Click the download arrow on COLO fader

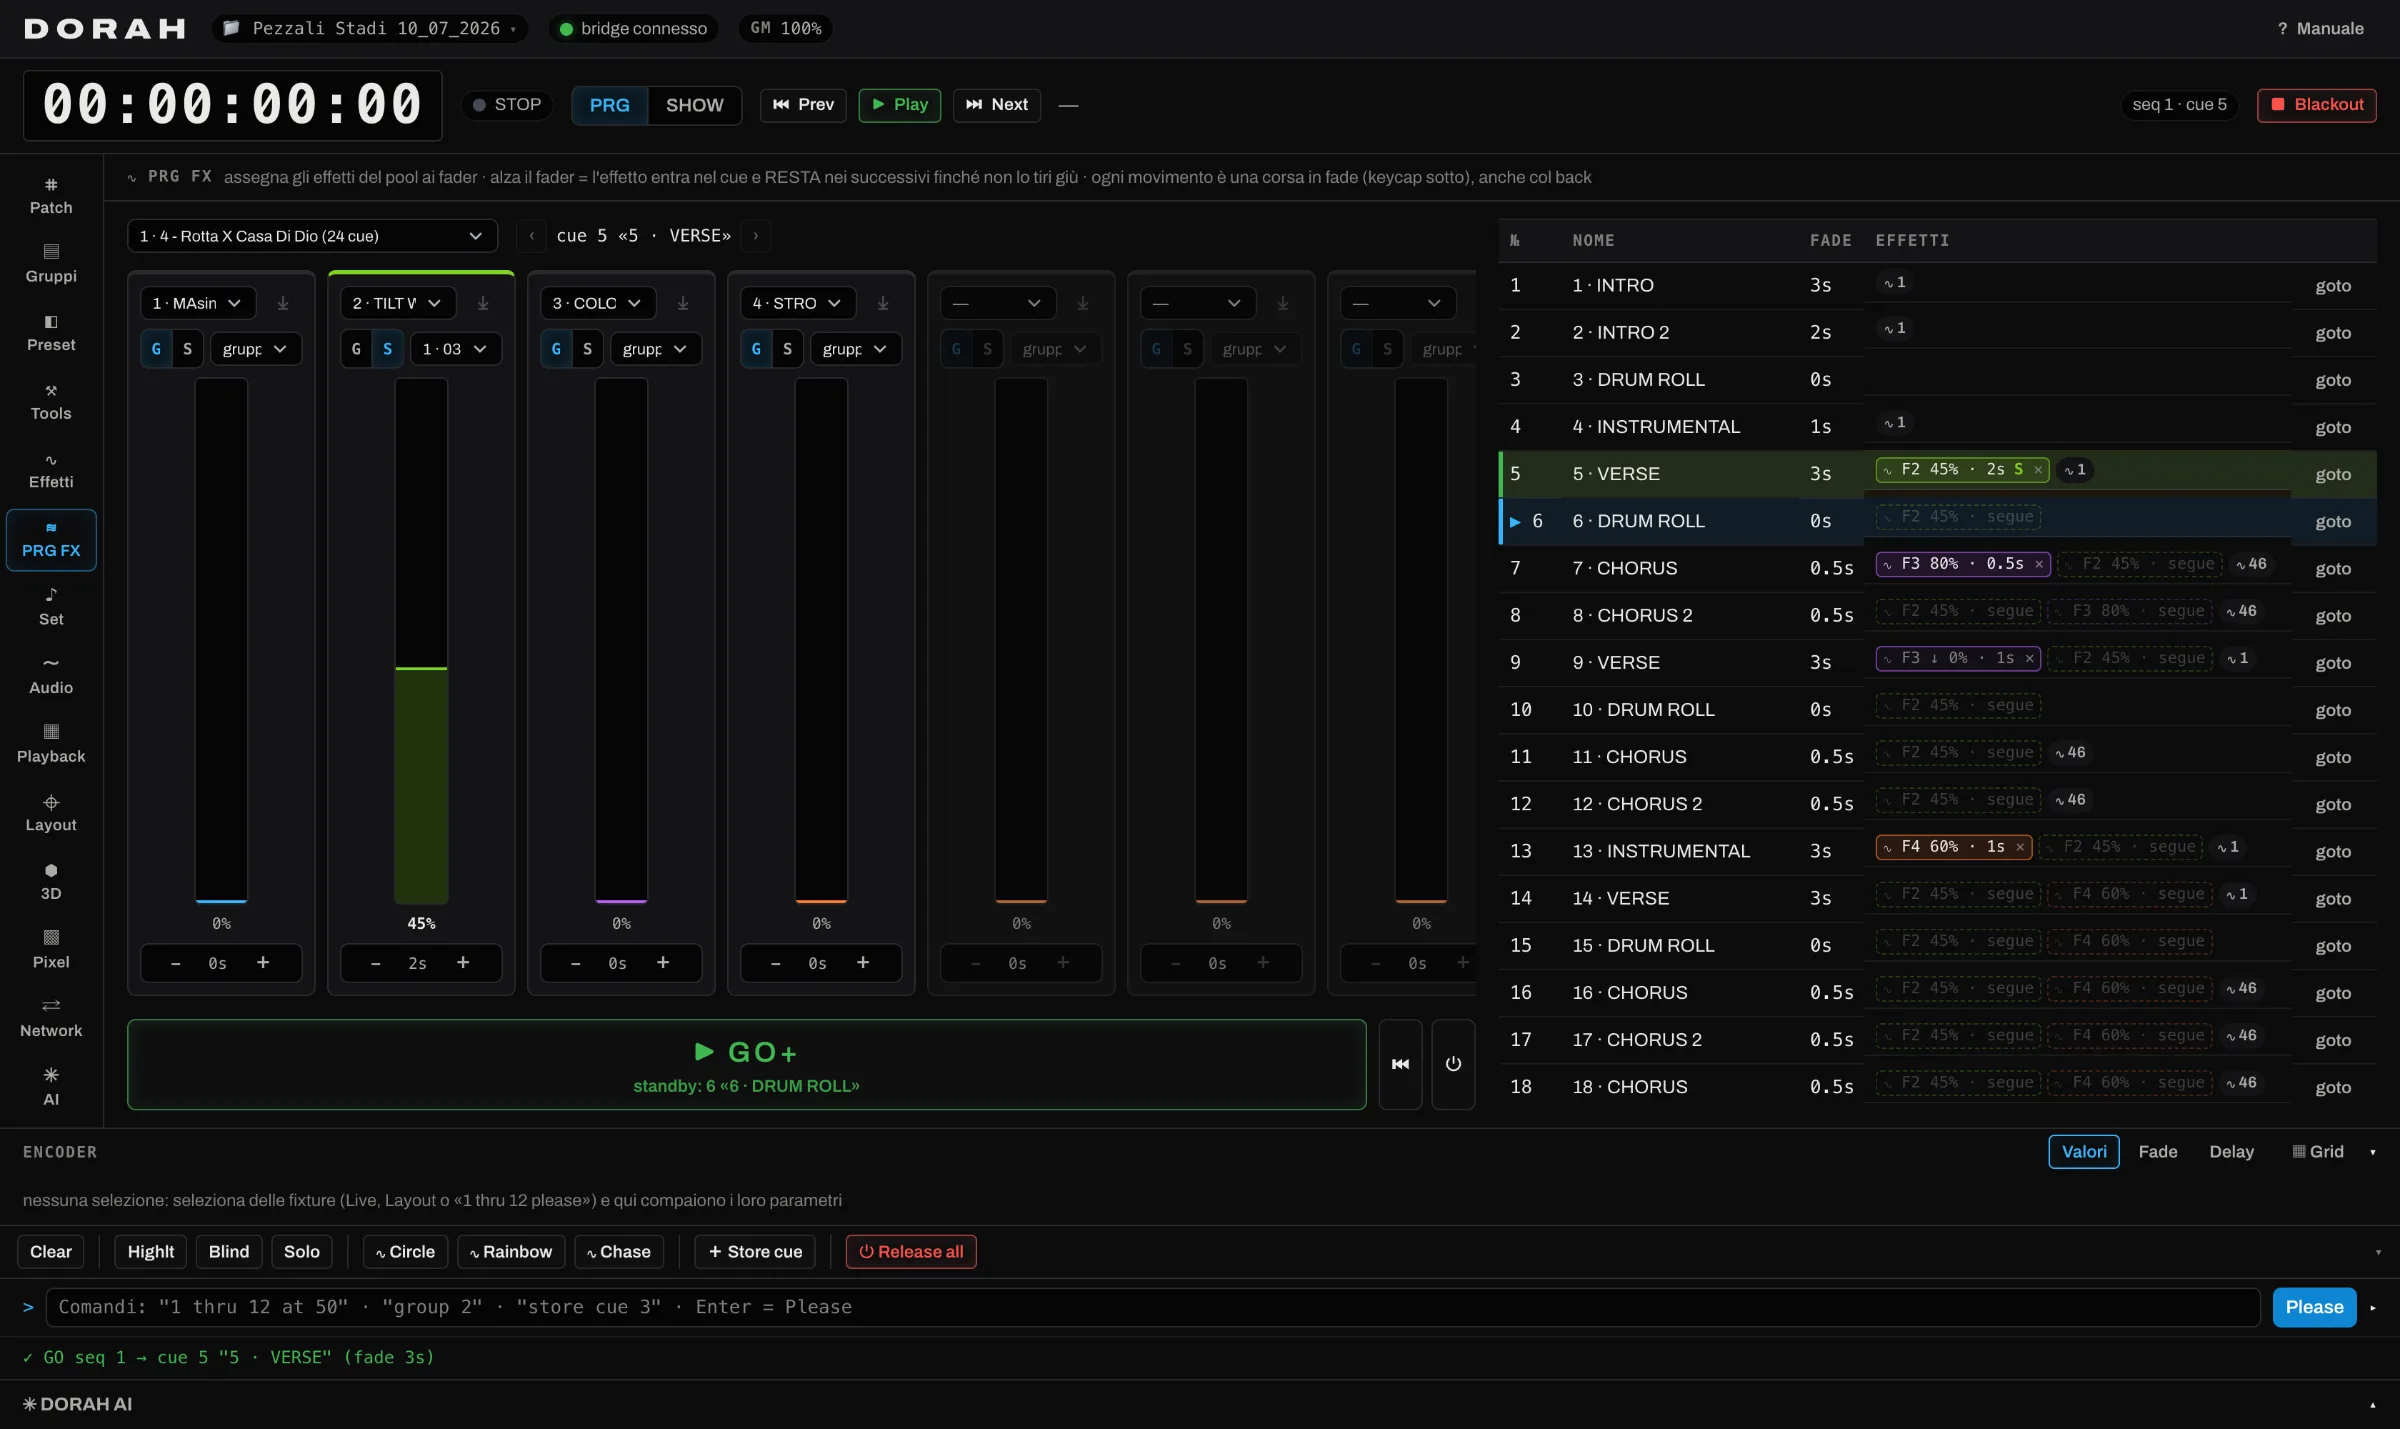[x=683, y=303]
